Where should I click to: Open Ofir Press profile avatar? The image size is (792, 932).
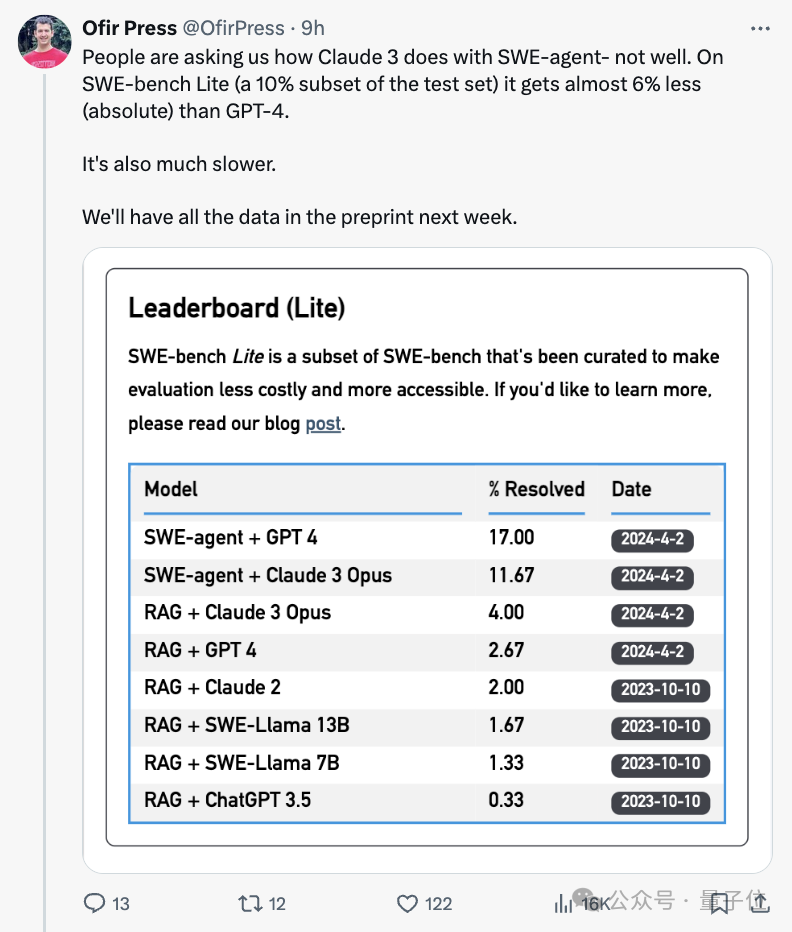click(45, 42)
